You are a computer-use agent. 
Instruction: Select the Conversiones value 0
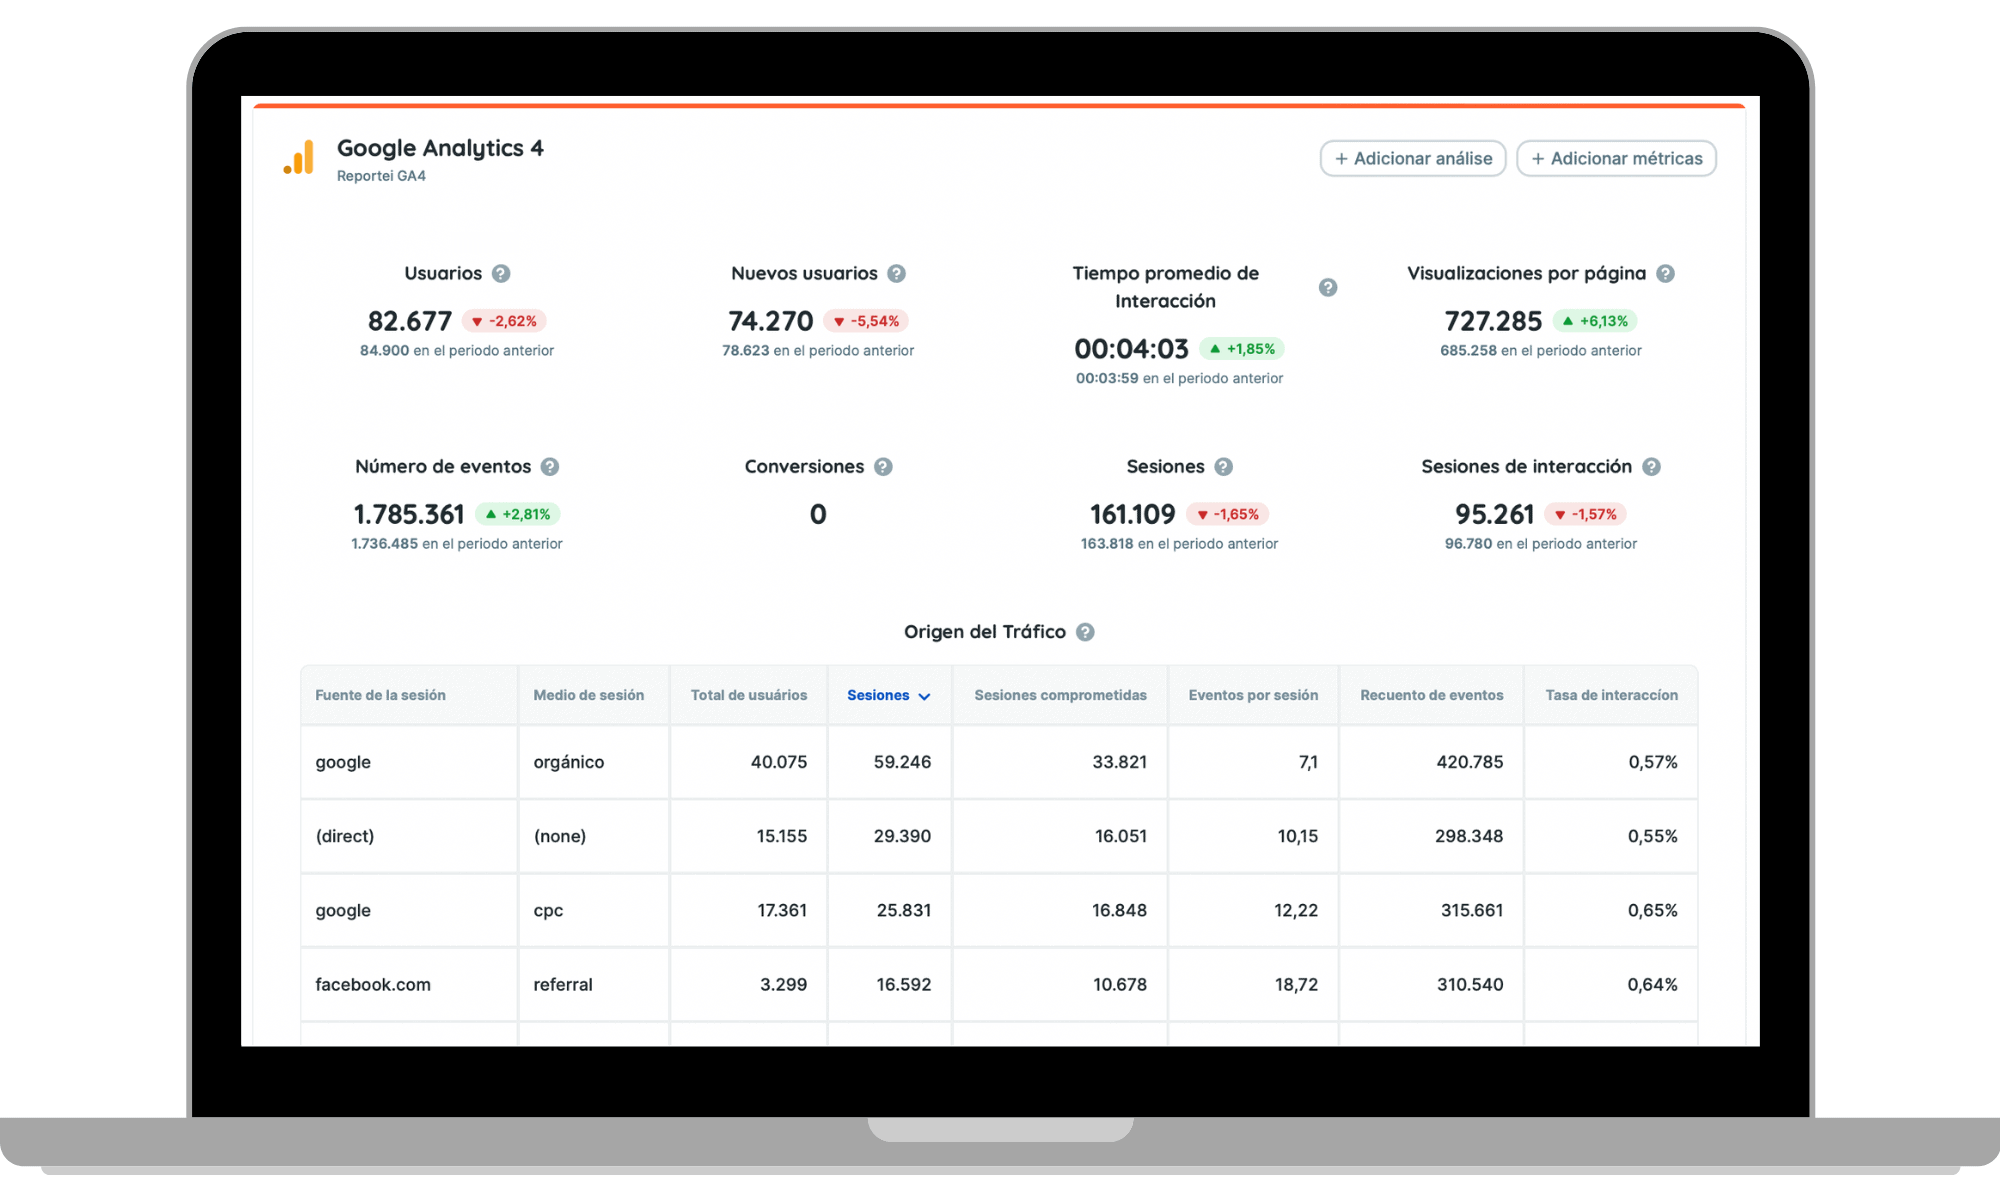(818, 514)
